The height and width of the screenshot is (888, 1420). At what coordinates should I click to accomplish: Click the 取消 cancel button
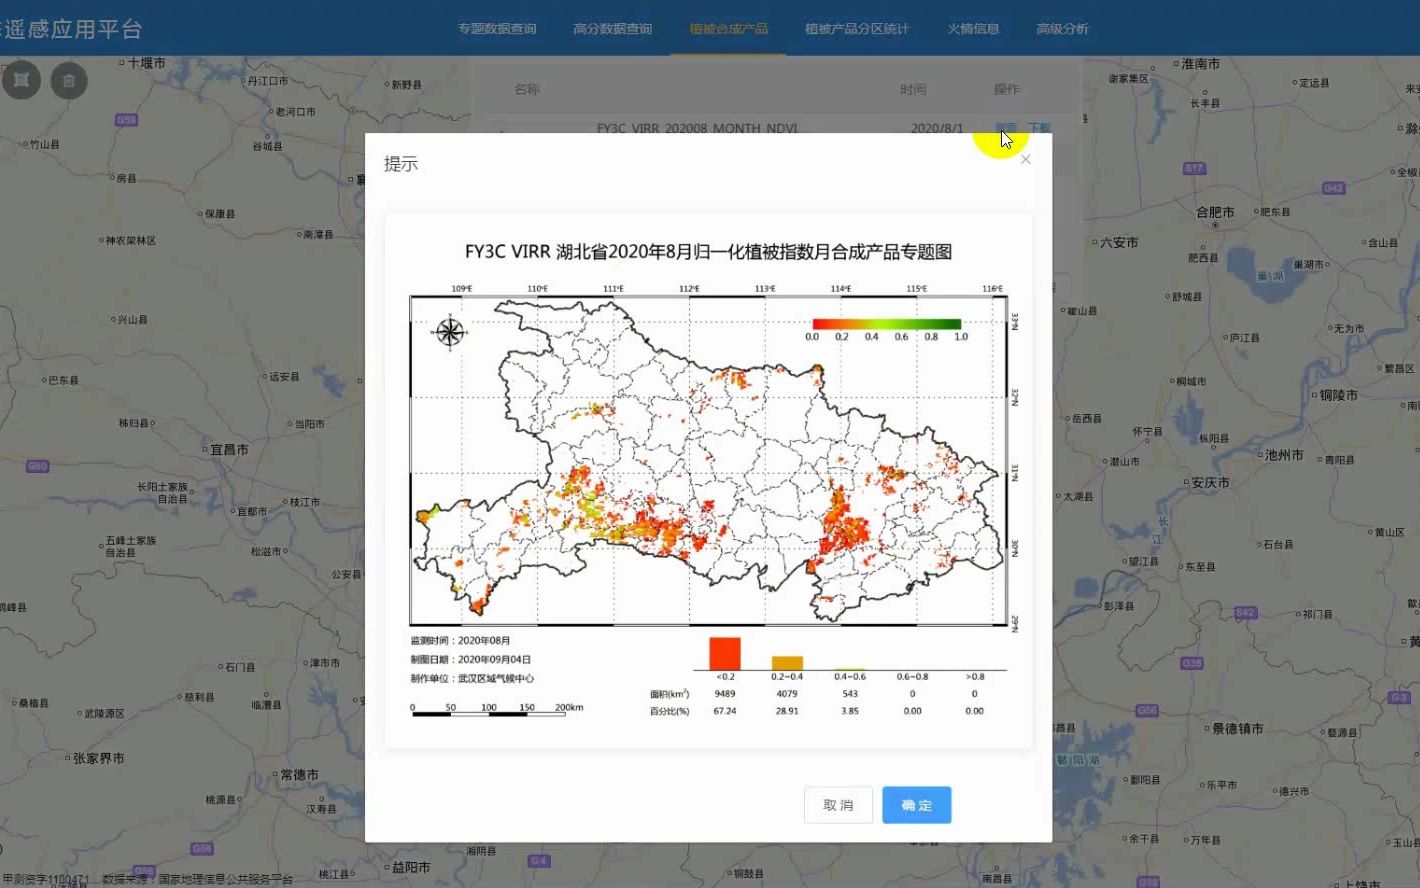[x=838, y=805]
